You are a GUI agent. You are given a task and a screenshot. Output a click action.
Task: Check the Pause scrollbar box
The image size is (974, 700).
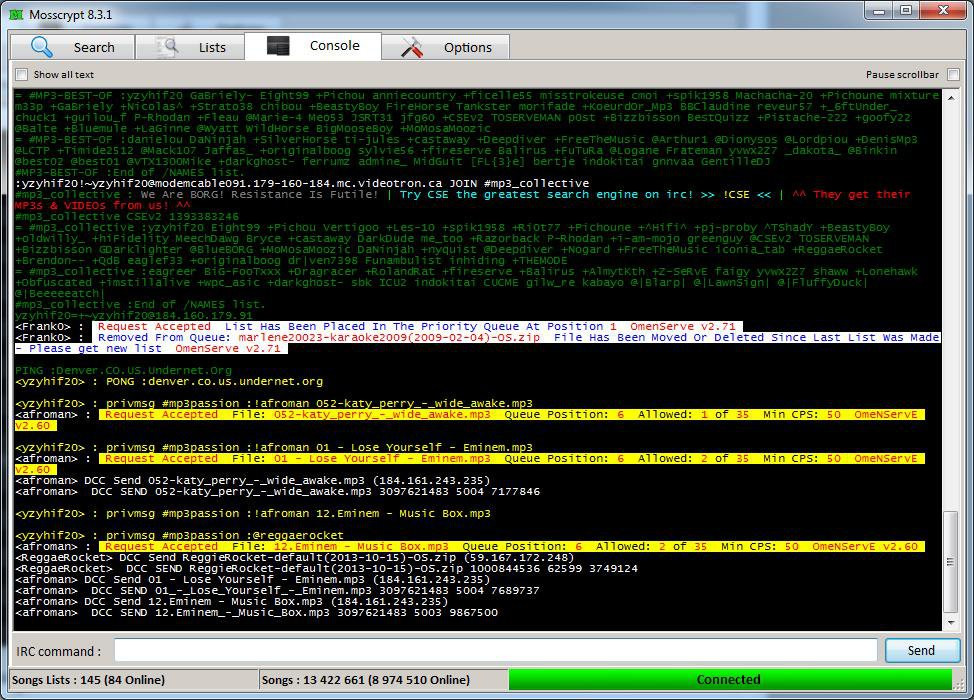point(954,75)
